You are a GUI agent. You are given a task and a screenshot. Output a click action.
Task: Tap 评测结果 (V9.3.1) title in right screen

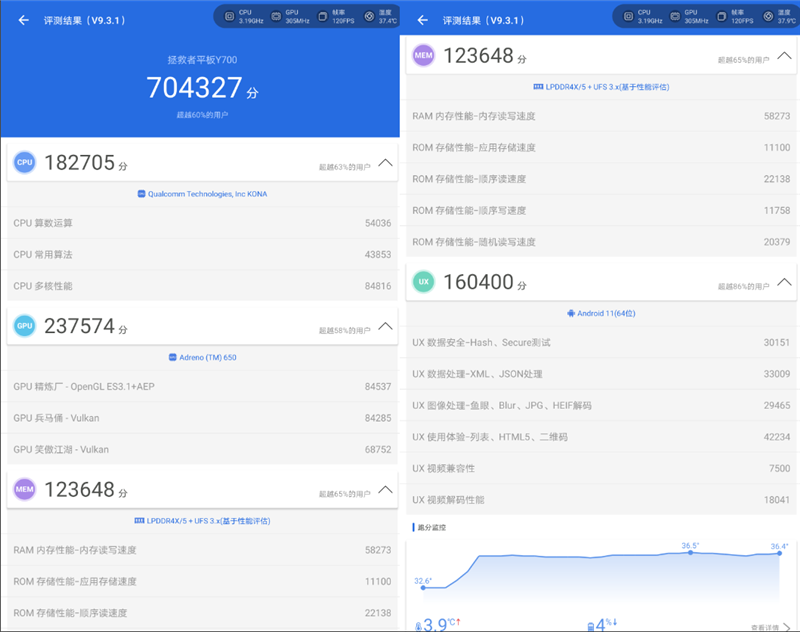point(484,20)
